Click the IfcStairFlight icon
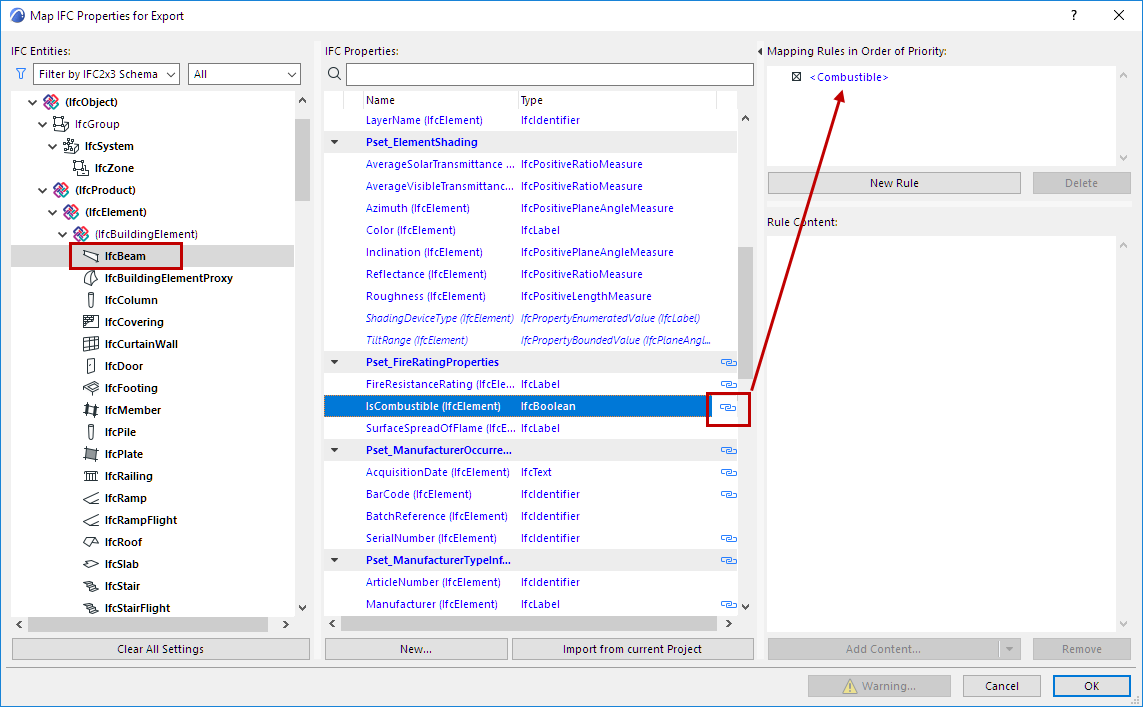Image resolution: width=1143 pixels, height=707 pixels. click(90, 608)
